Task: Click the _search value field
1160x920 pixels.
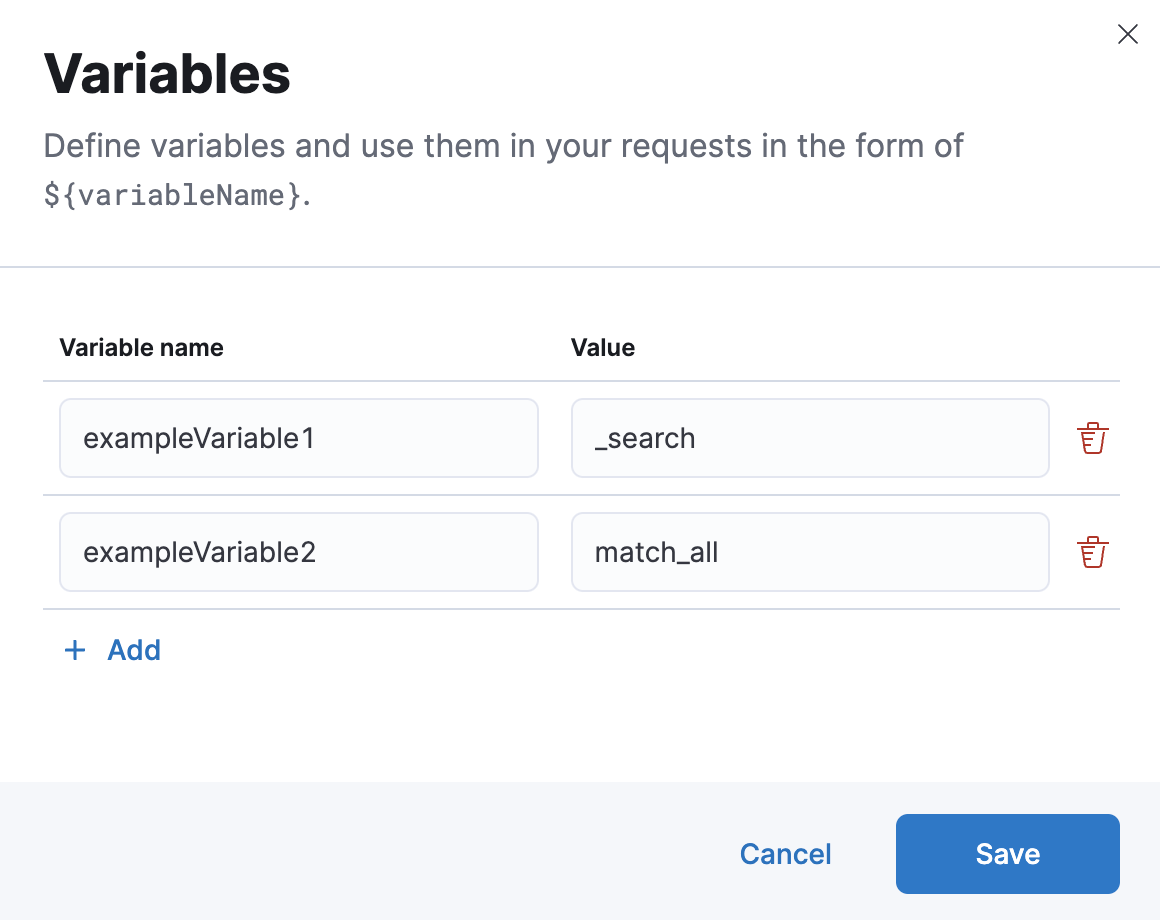Action: [x=810, y=437]
